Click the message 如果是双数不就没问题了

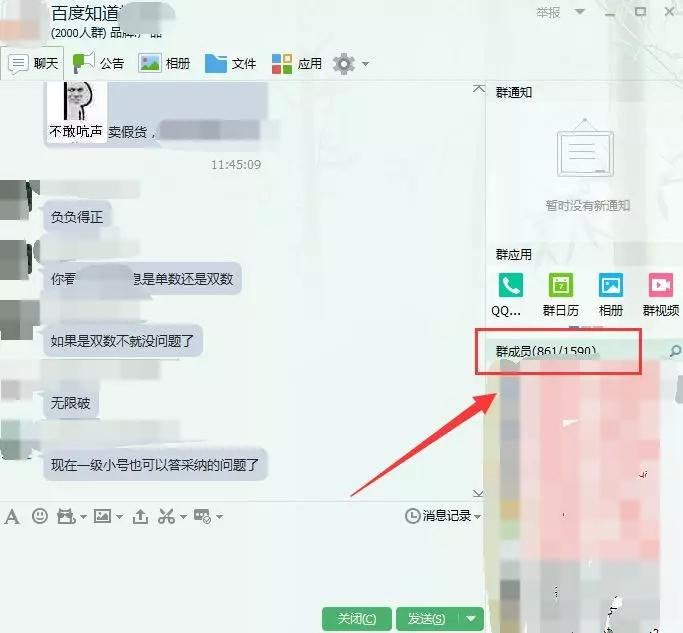(122, 341)
